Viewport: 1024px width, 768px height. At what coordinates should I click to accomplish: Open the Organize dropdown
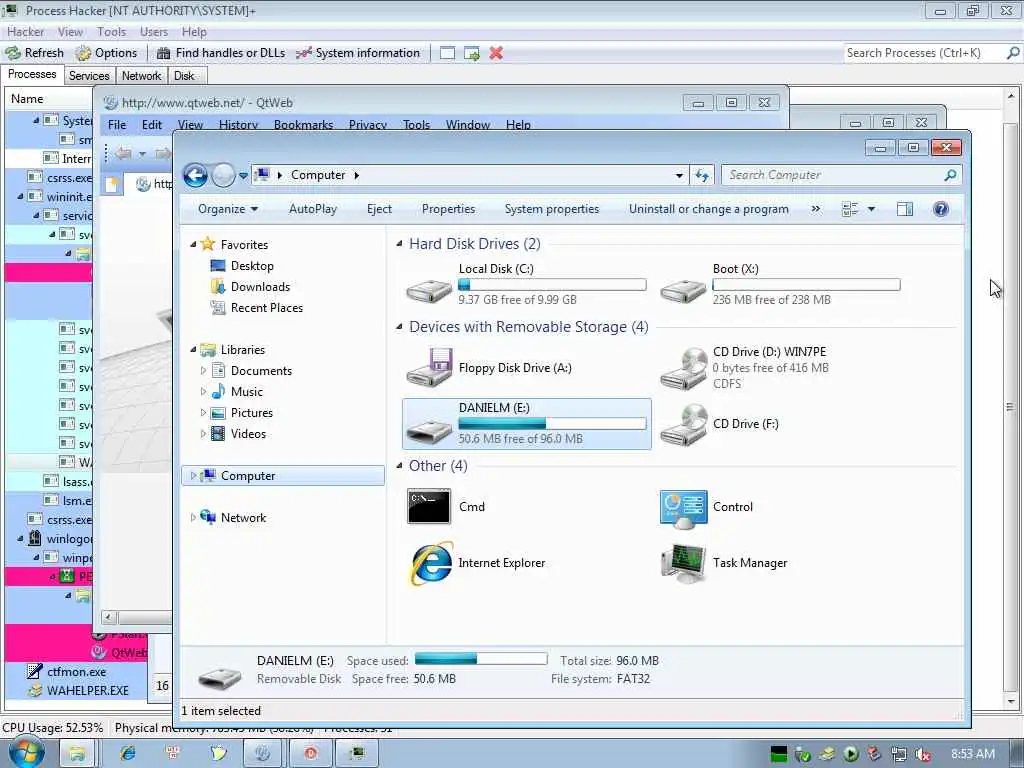pyautogui.click(x=228, y=209)
